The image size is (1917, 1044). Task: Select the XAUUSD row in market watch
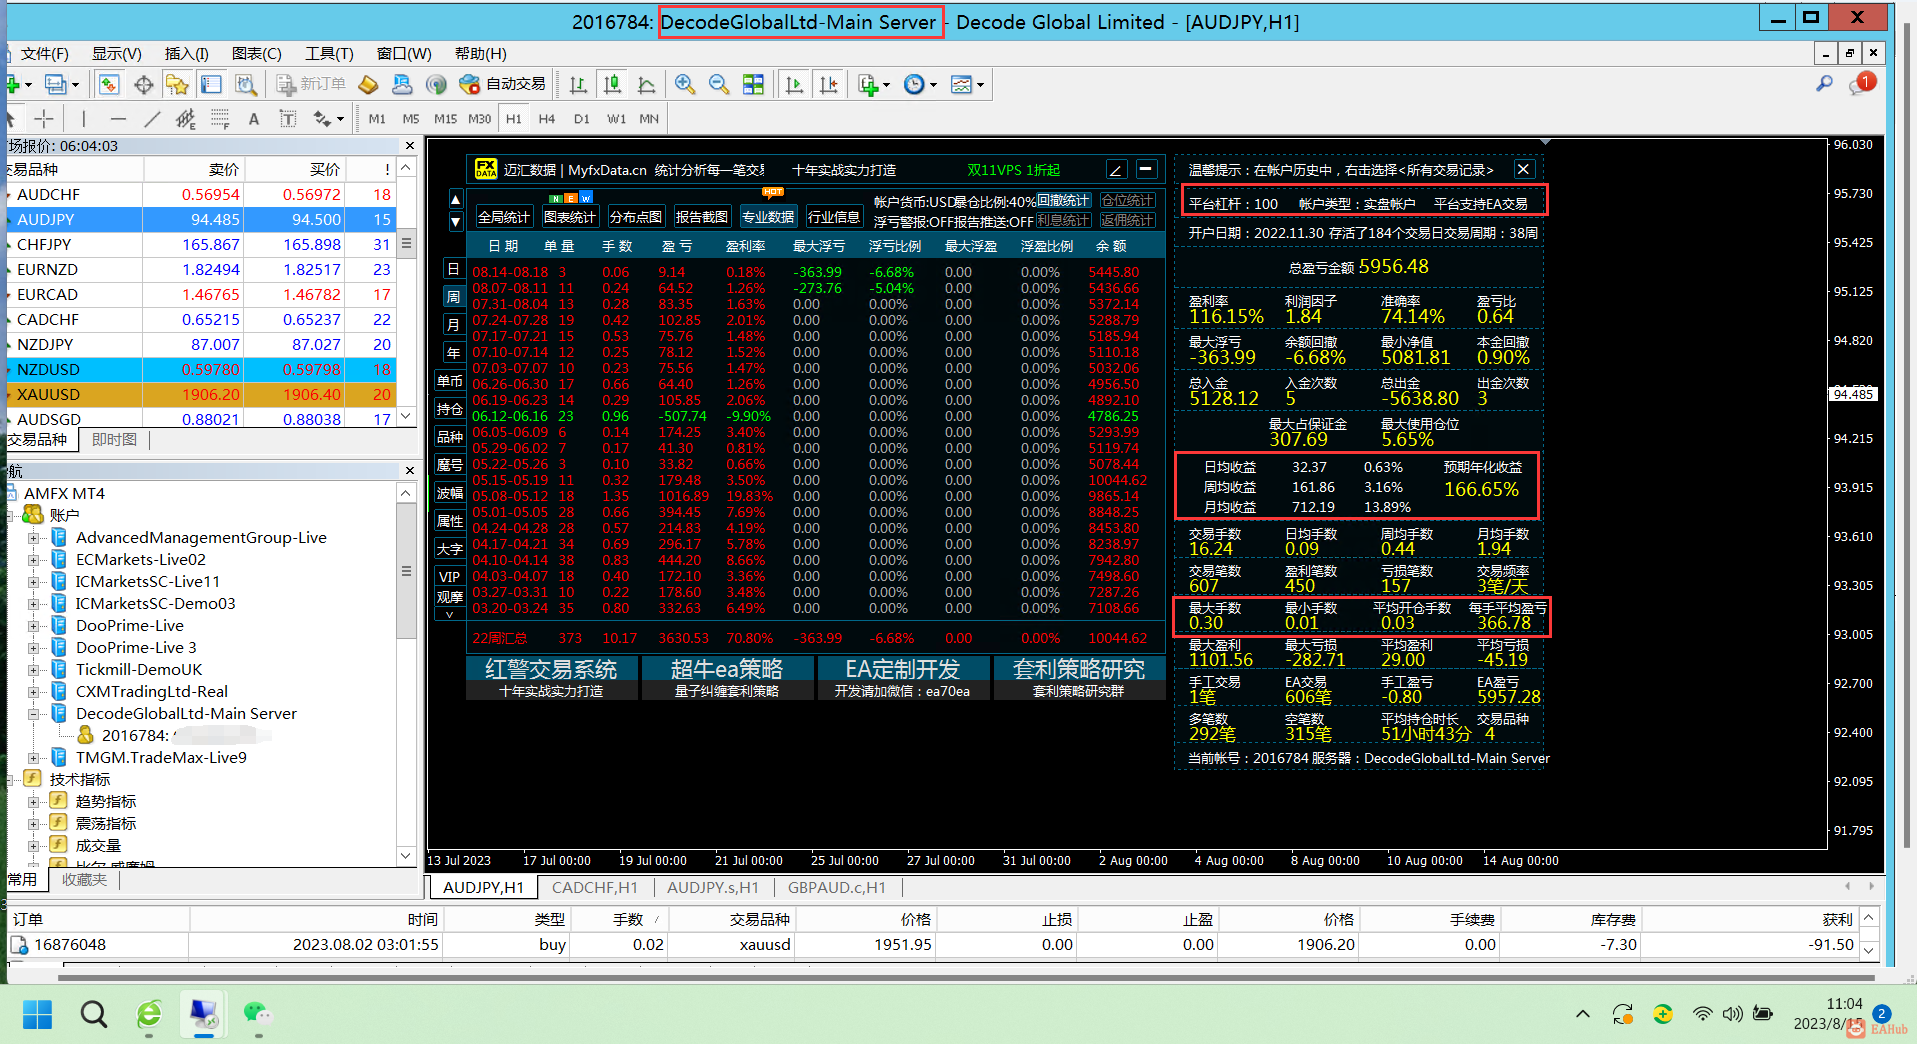click(x=48, y=395)
